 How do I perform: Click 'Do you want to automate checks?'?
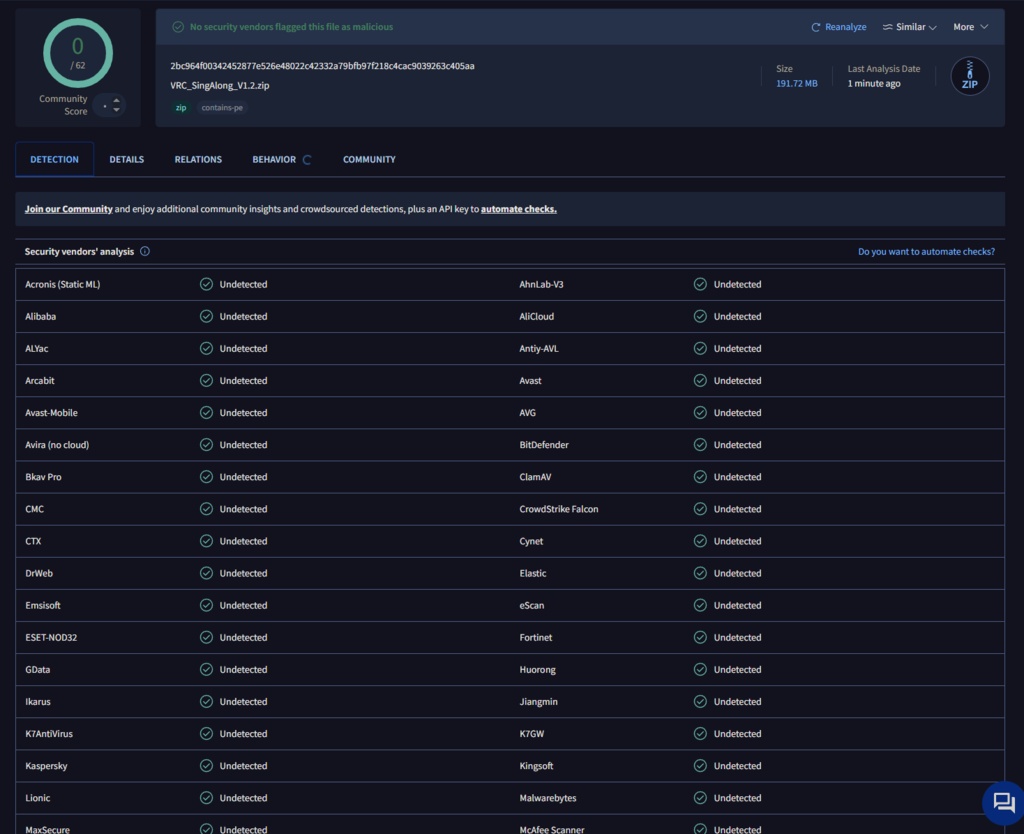(x=926, y=251)
